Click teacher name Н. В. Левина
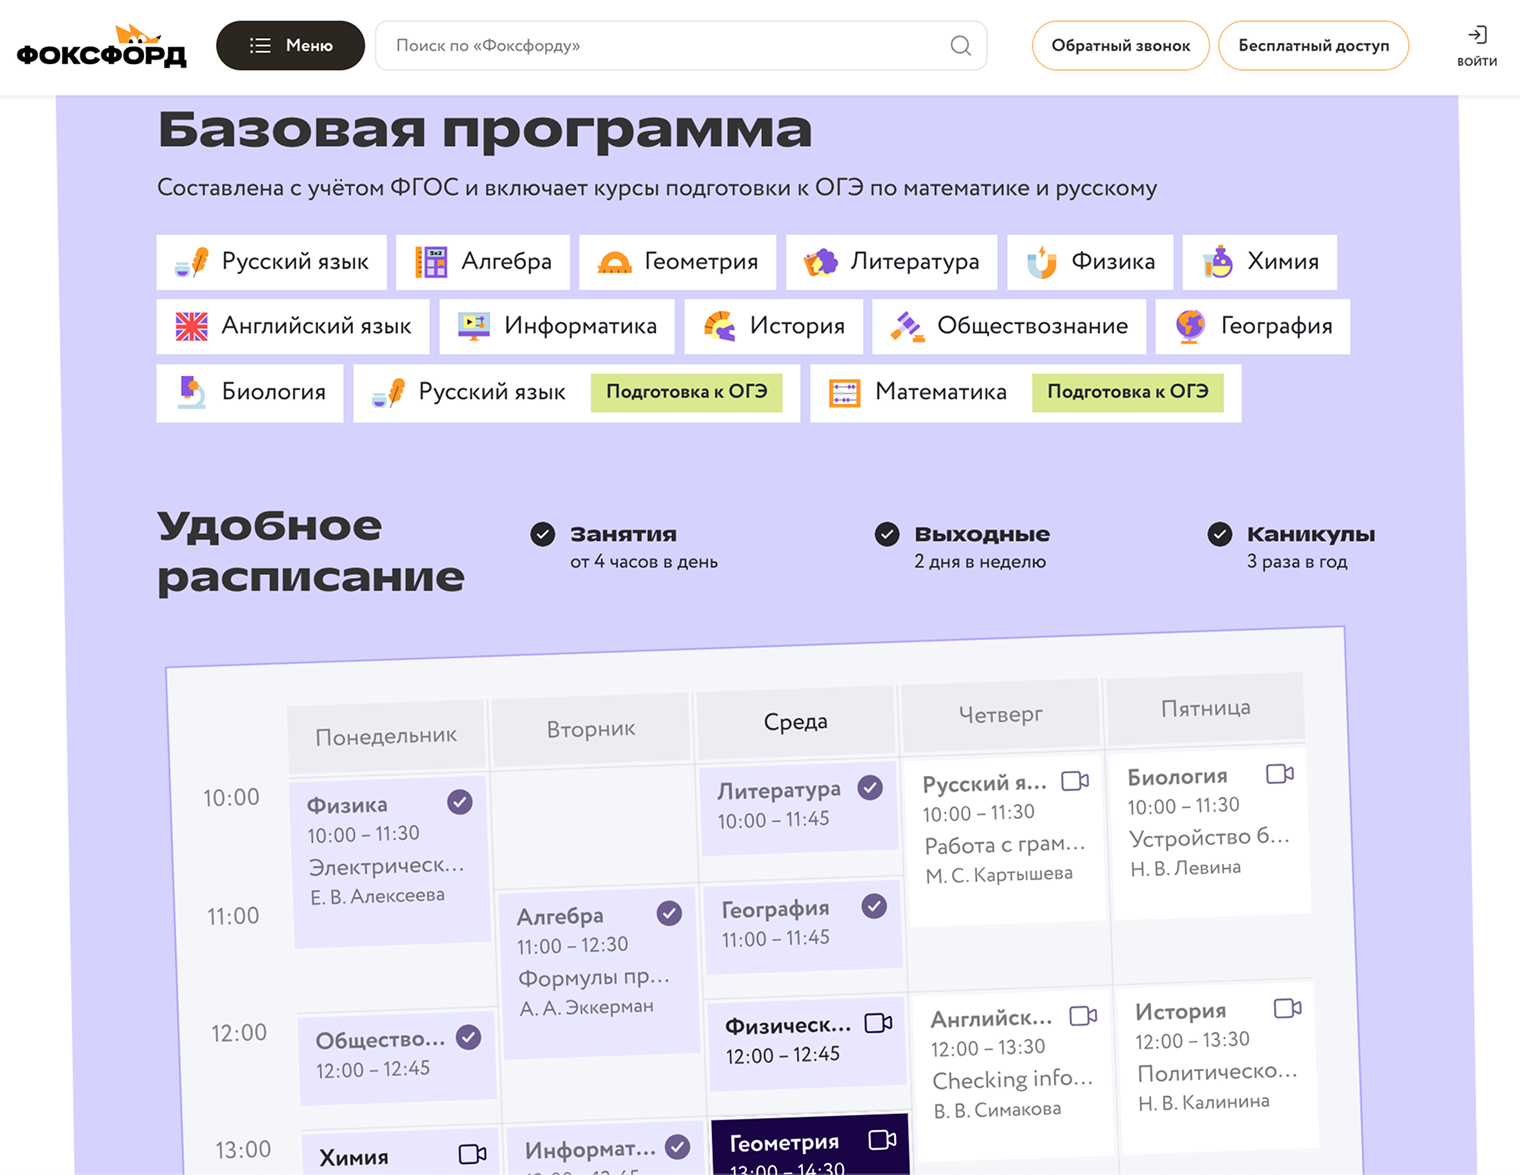 [x=1186, y=868]
